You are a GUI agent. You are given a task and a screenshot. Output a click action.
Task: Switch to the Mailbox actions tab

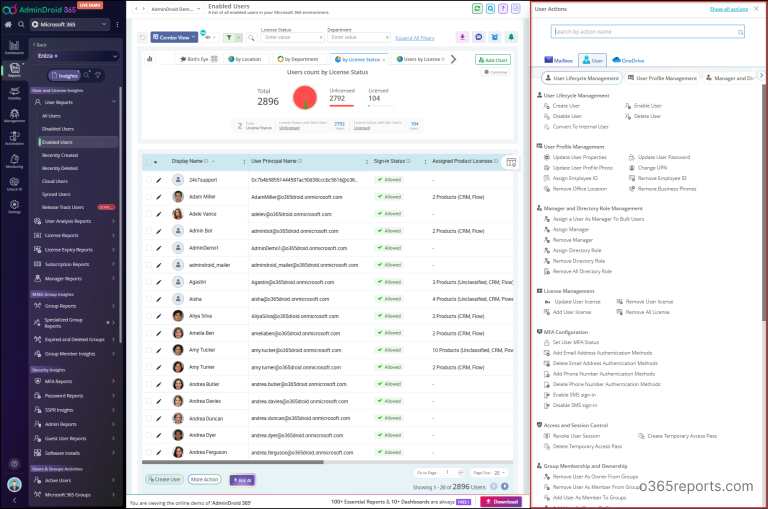(559, 60)
